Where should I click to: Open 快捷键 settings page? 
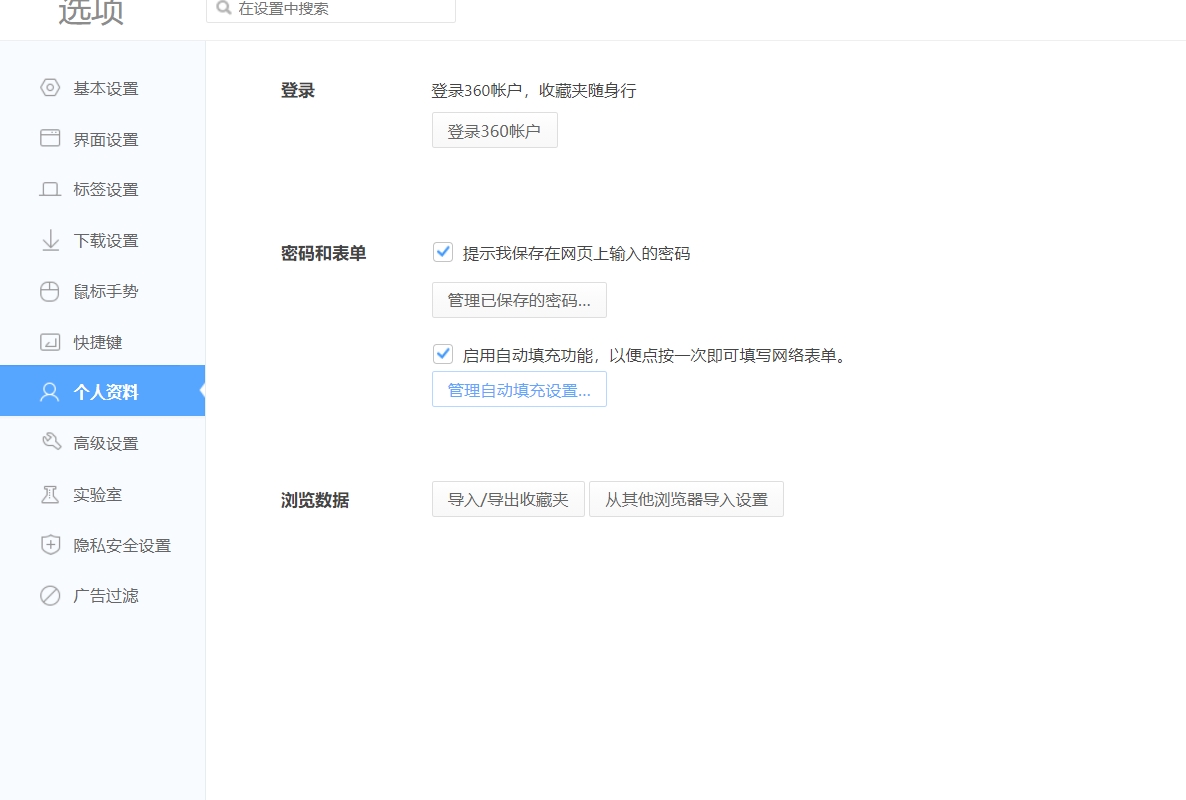[x=102, y=342]
